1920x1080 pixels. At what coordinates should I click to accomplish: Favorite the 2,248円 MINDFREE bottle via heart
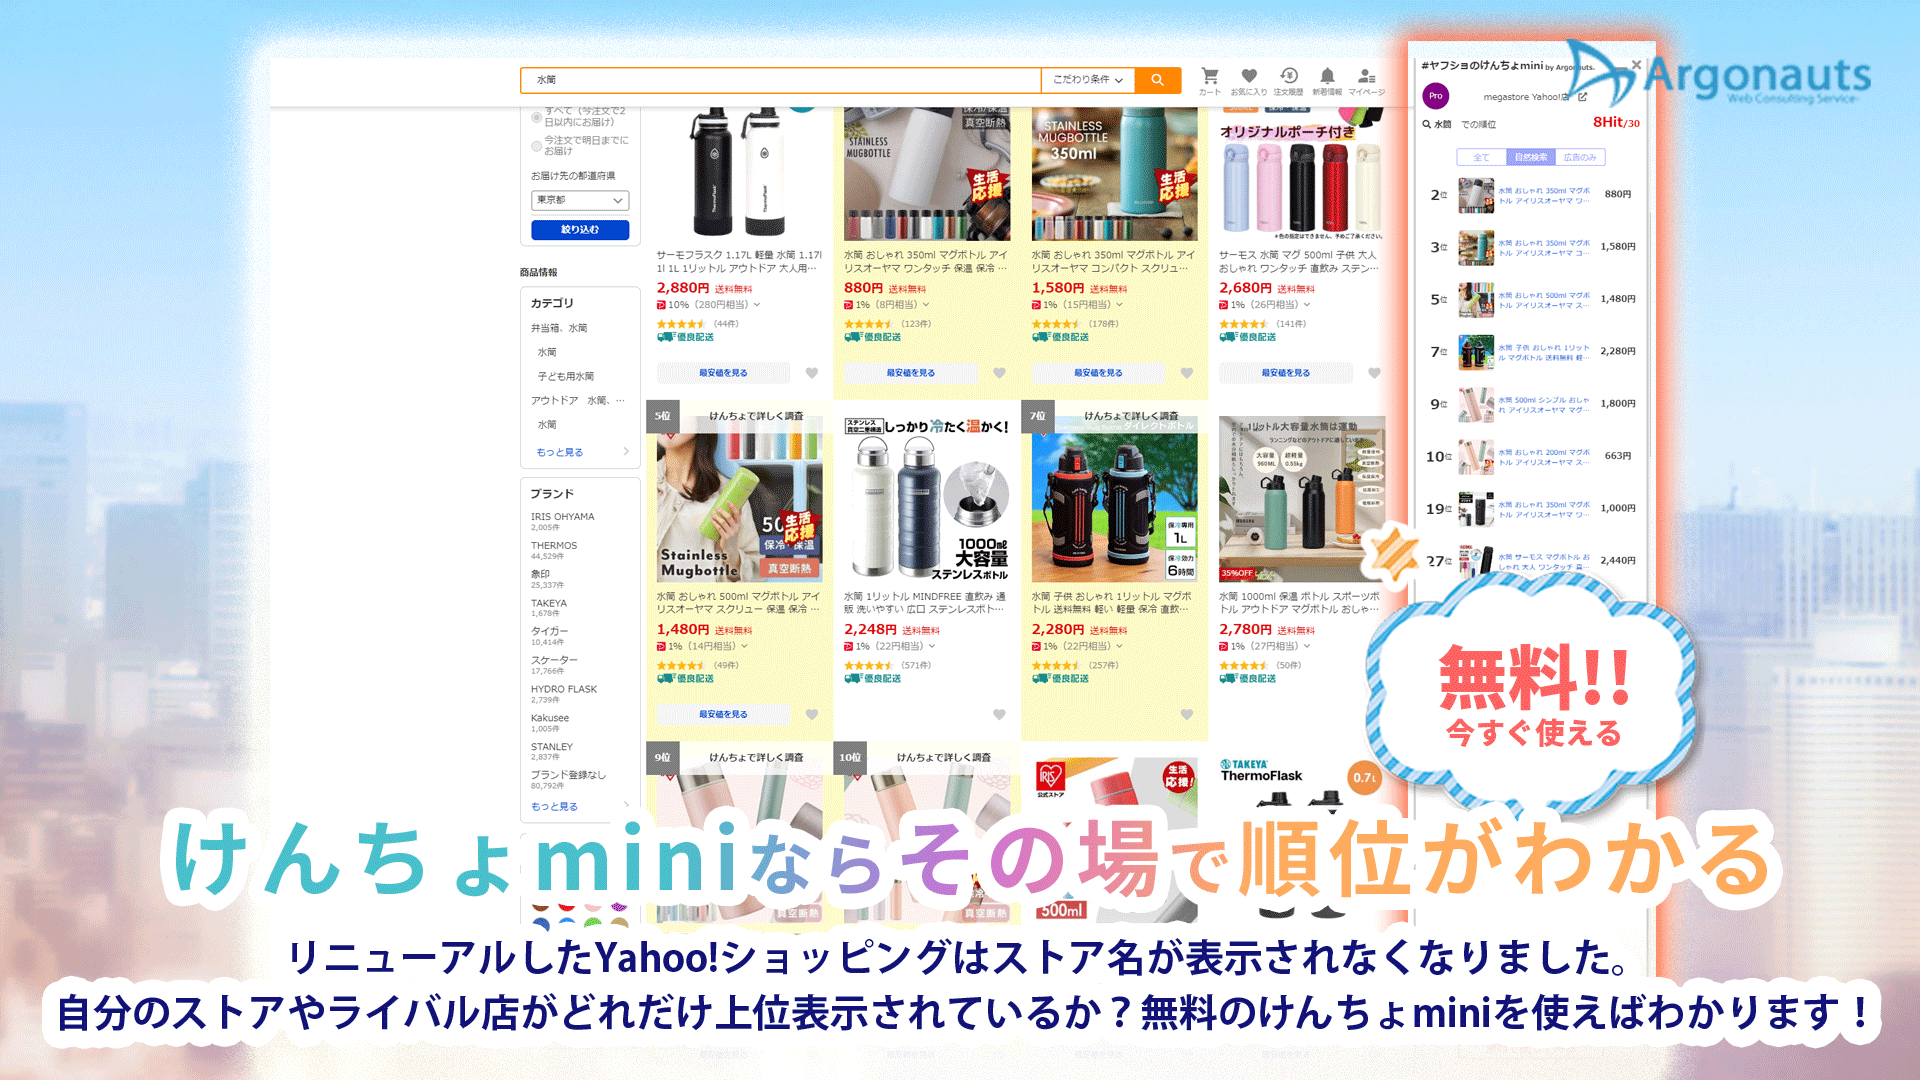pyautogui.click(x=999, y=714)
